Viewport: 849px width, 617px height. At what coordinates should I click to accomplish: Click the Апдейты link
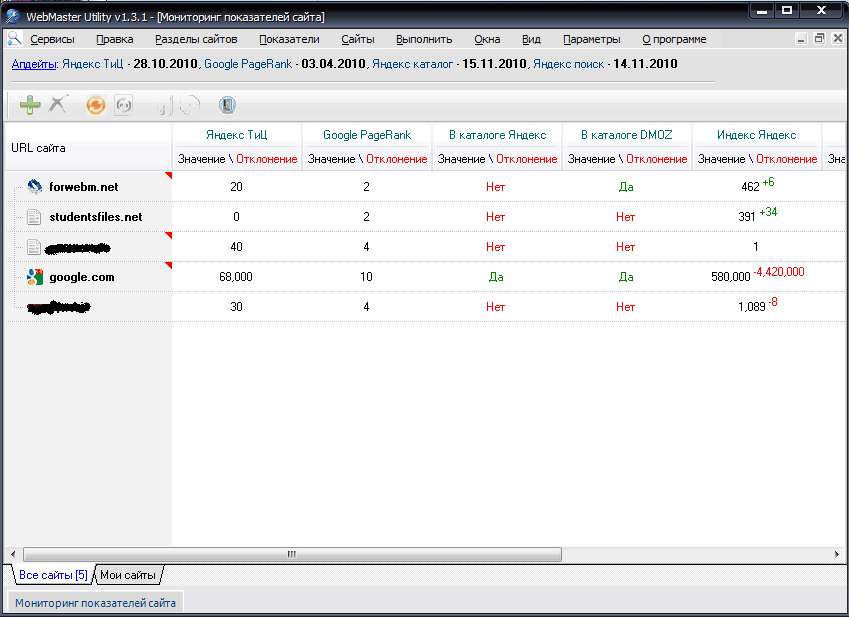(x=34, y=64)
